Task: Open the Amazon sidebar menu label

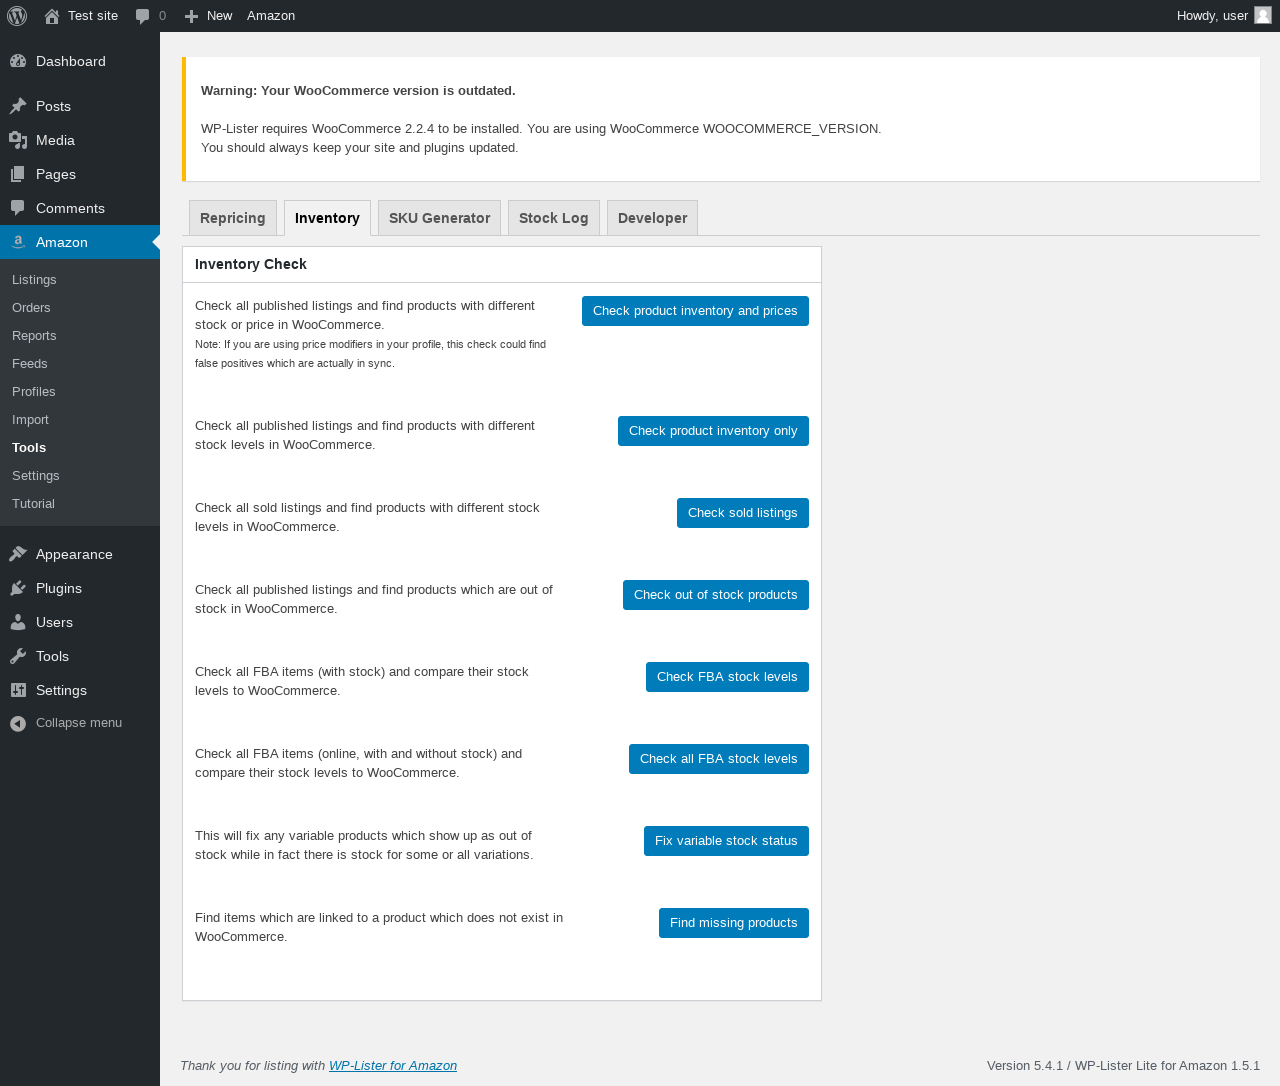Action: click(x=62, y=242)
